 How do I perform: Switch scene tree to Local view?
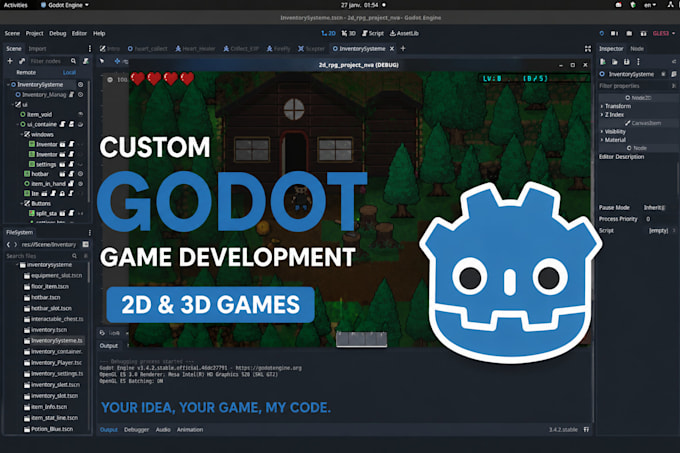(69, 72)
